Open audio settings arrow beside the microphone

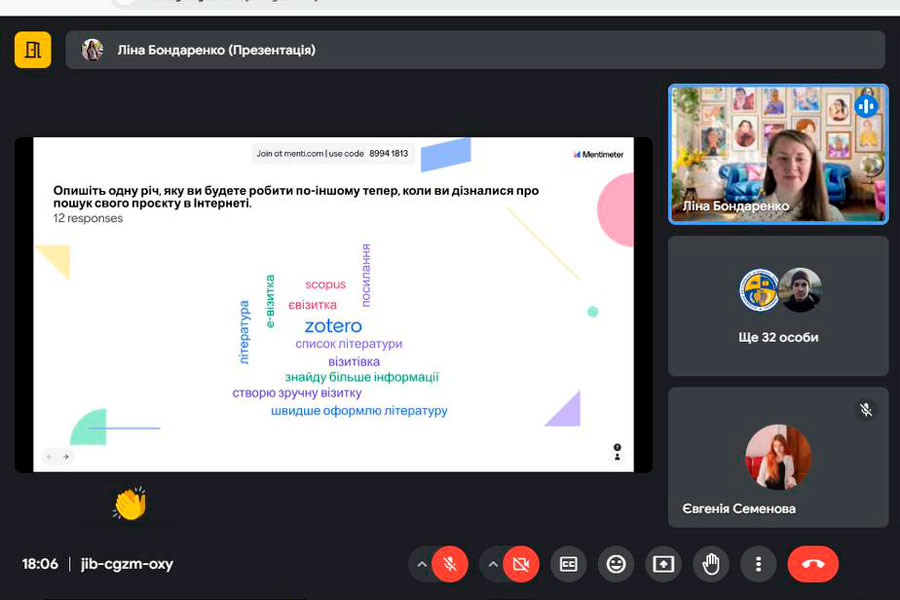422,564
